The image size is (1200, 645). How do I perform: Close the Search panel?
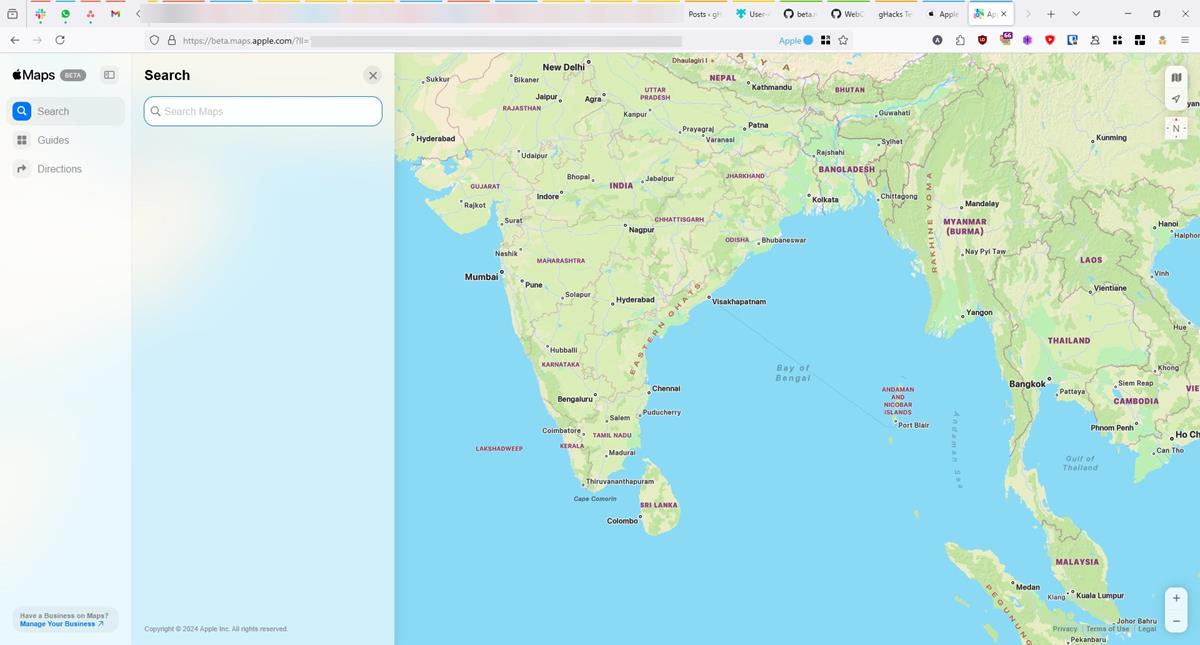tap(373, 75)
